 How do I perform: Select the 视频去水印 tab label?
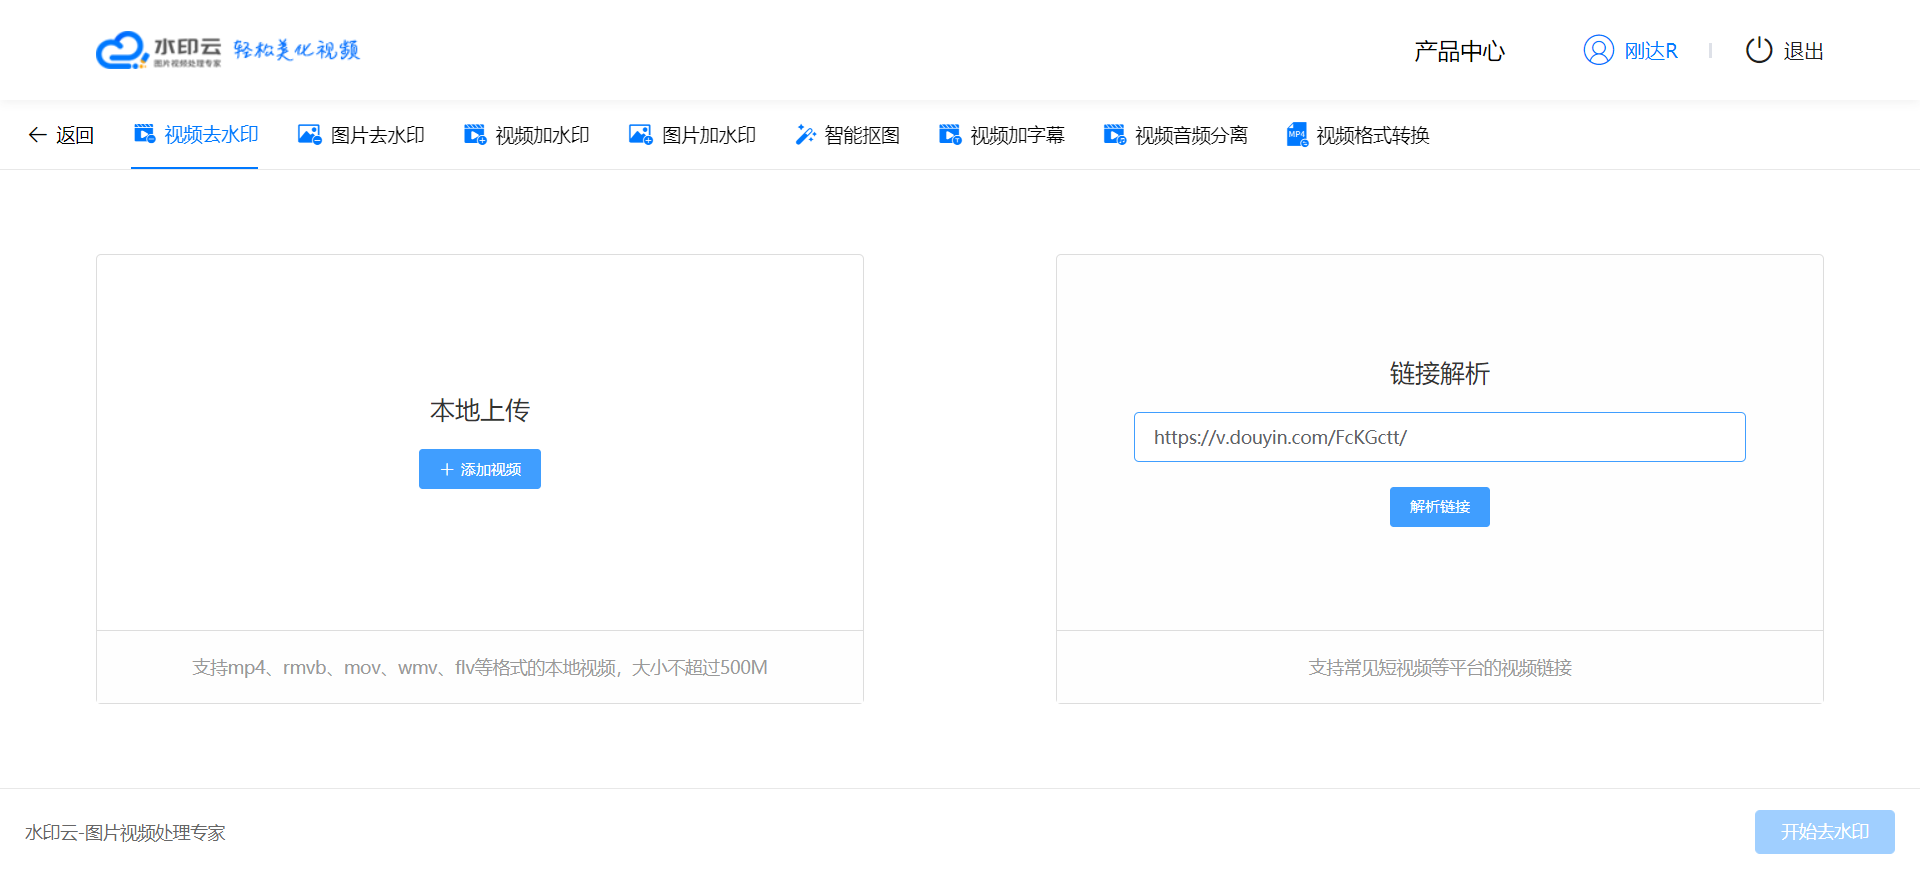pos(211,135)
